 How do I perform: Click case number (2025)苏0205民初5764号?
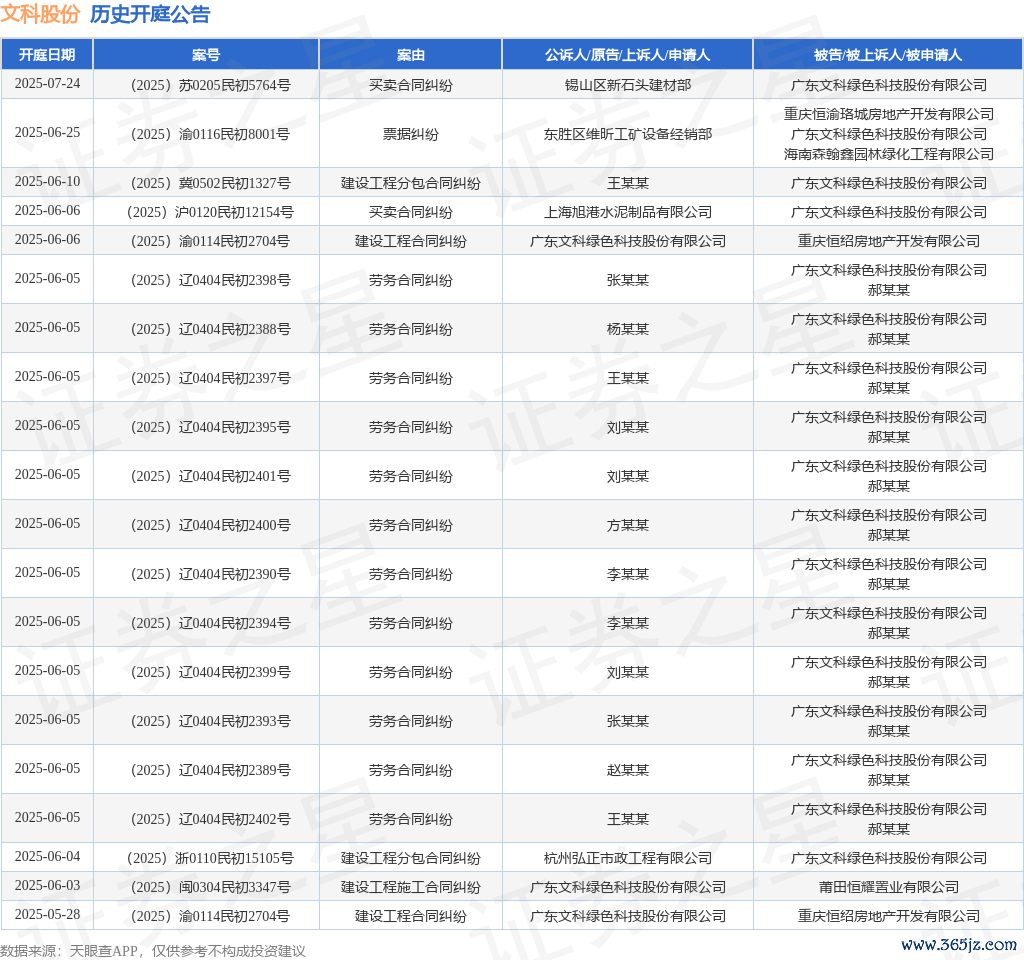(x=206, y=85)
